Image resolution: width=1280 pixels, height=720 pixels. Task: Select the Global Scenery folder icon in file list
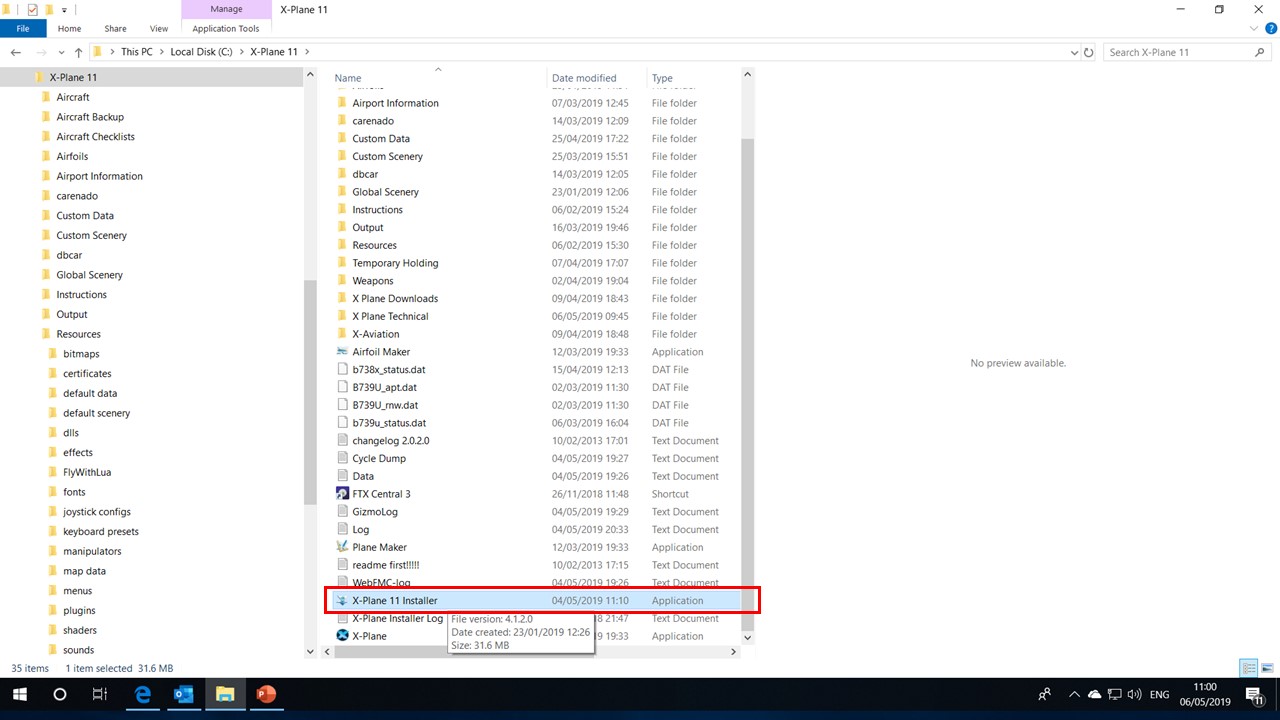(342, 192)
